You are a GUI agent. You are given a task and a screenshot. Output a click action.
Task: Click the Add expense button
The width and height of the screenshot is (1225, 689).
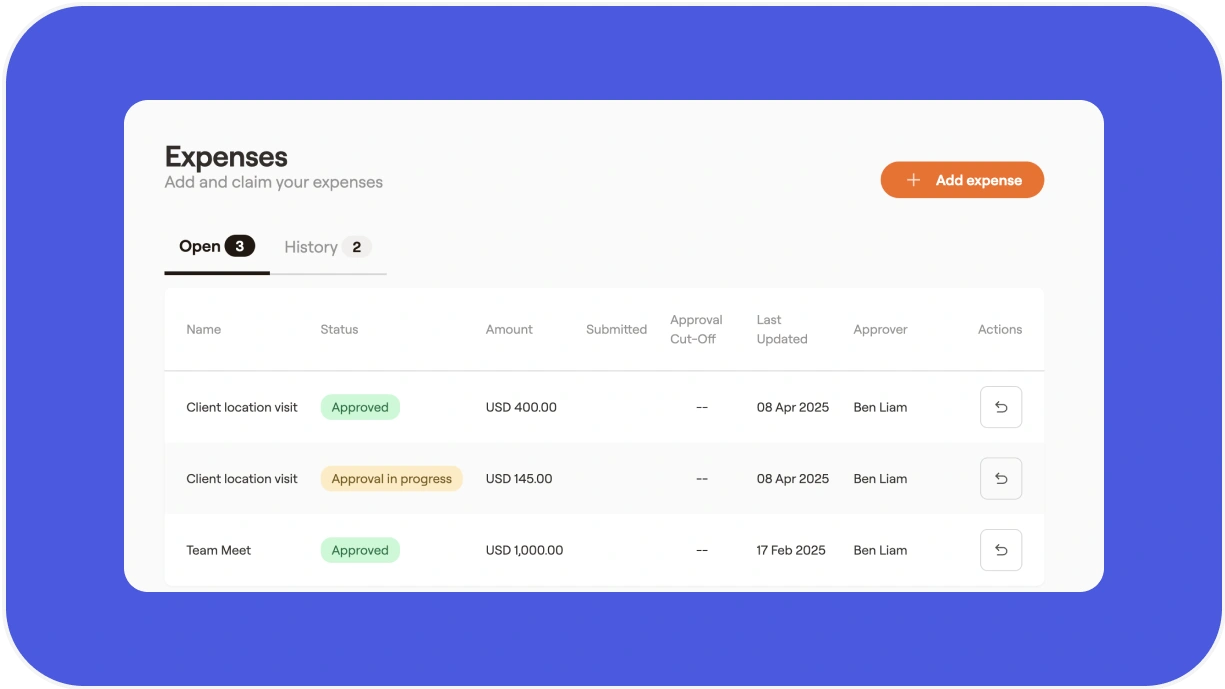point(962,180)
